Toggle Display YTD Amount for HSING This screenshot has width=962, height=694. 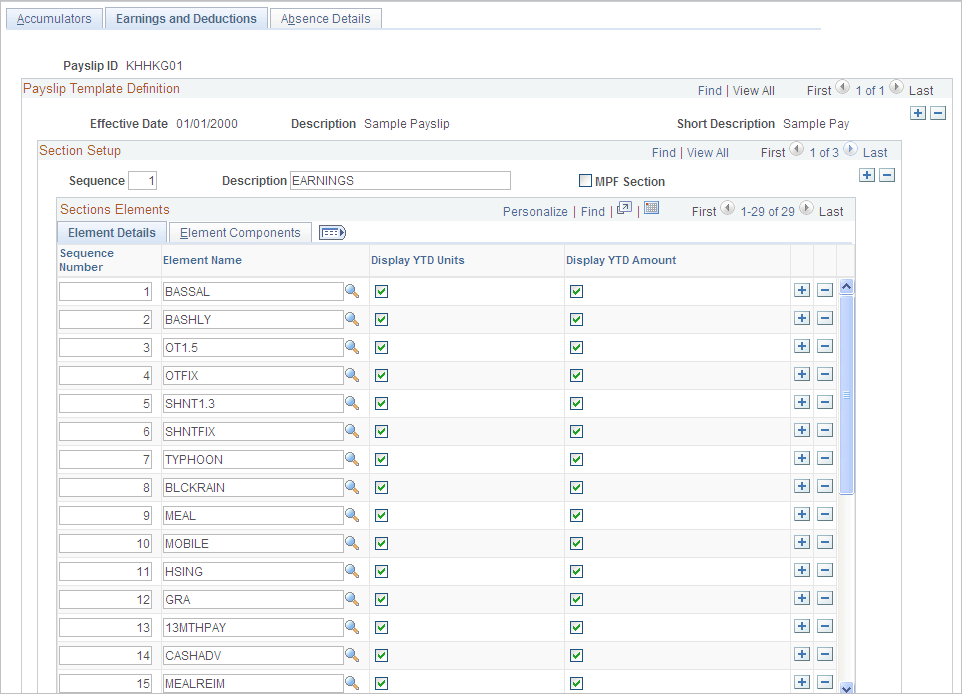tap(574, 570)
